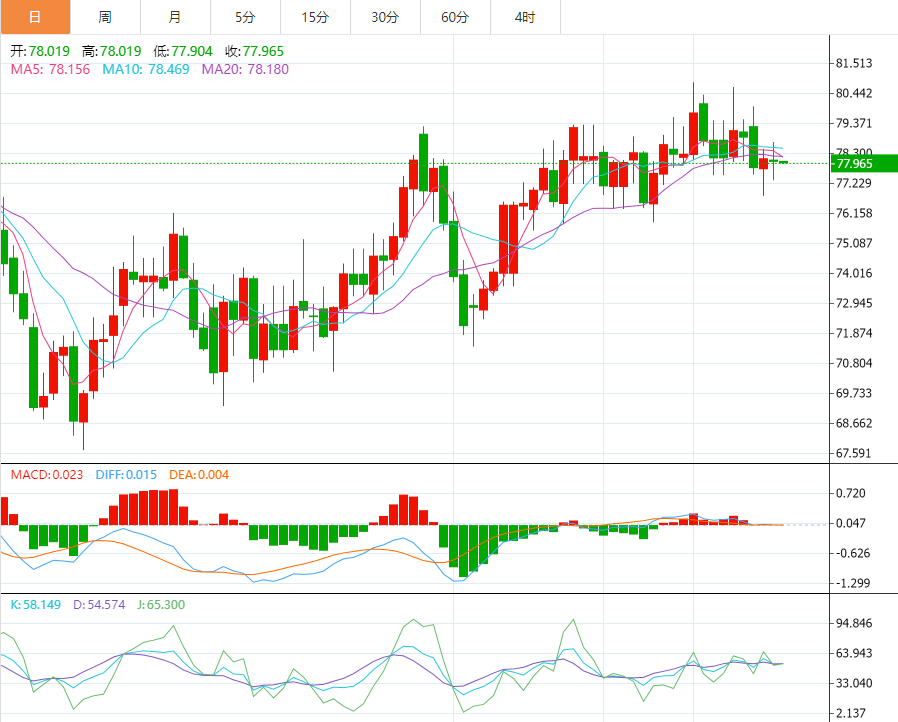Screen dimensions: 898x722
Task: Switch to the 月 monthly tab
Action: (x=175, y=17)
